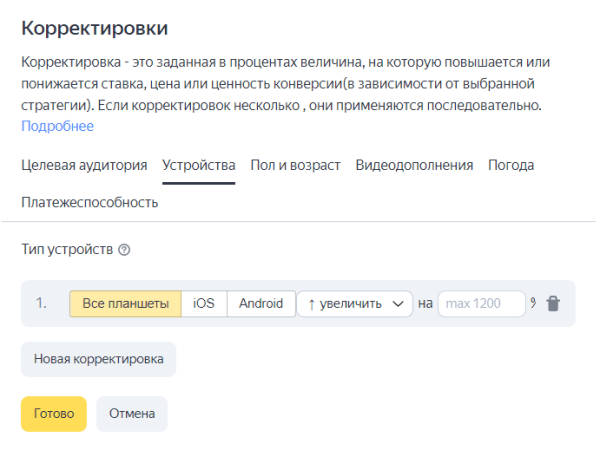Focus the max 1200 percent input field
This screenshot has height=450, width=600.
tap(481, 304)
